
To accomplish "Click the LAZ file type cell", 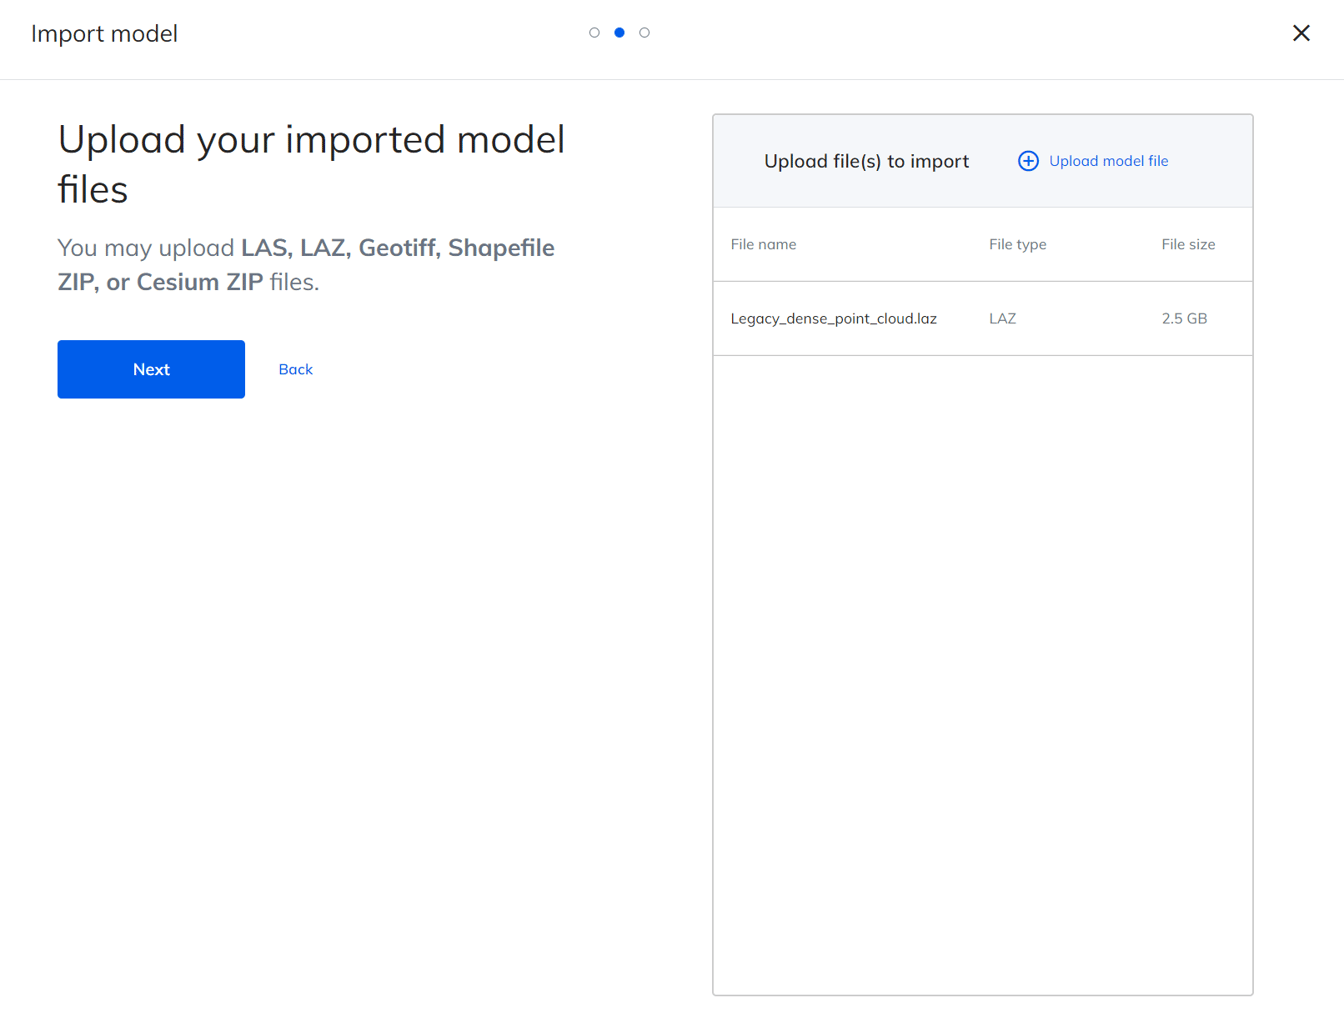I will tap(1002, 318).
